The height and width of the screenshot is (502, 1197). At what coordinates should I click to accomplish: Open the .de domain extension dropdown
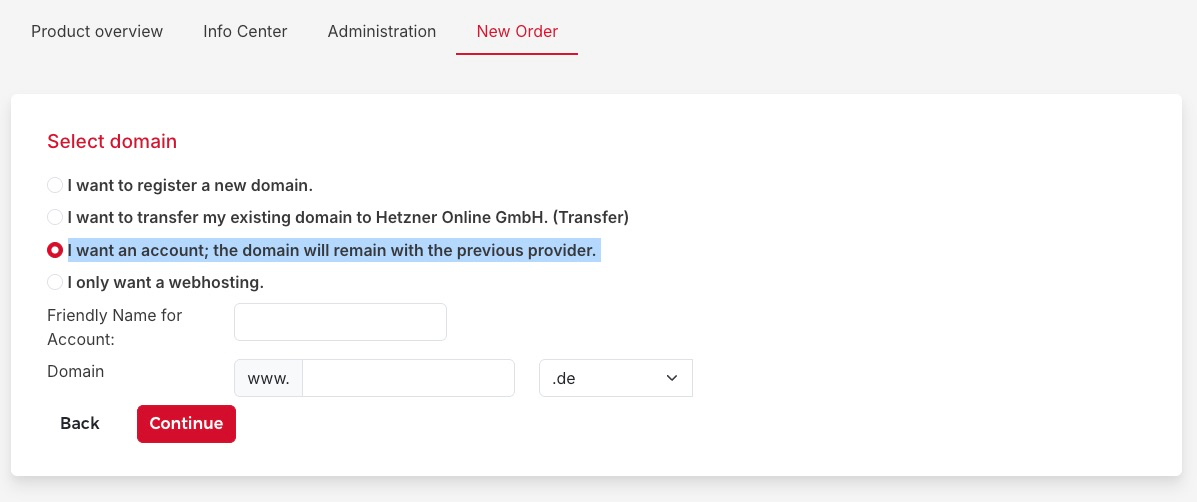(x=605, y=378)
